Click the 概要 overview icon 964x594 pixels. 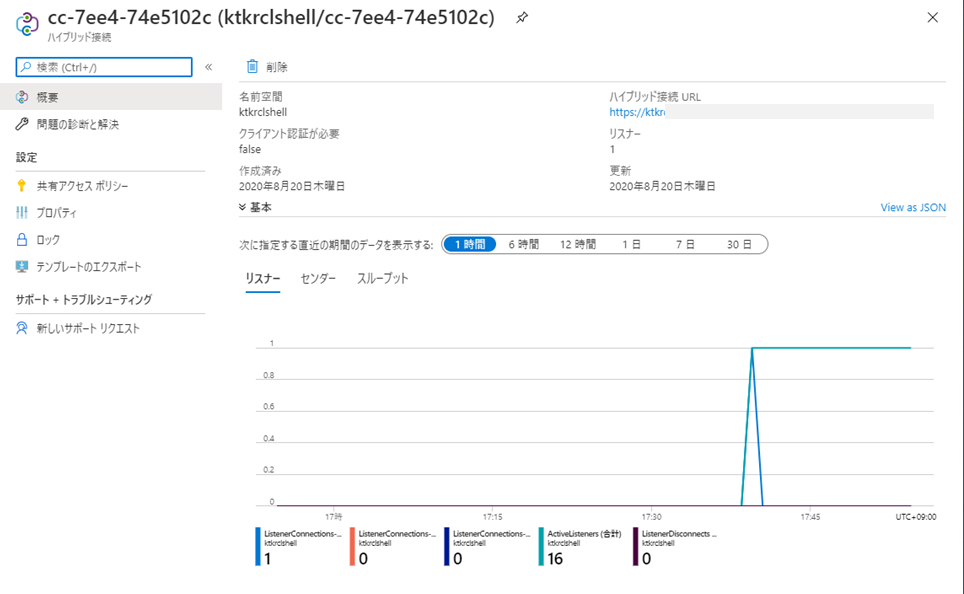pos(22,97)
